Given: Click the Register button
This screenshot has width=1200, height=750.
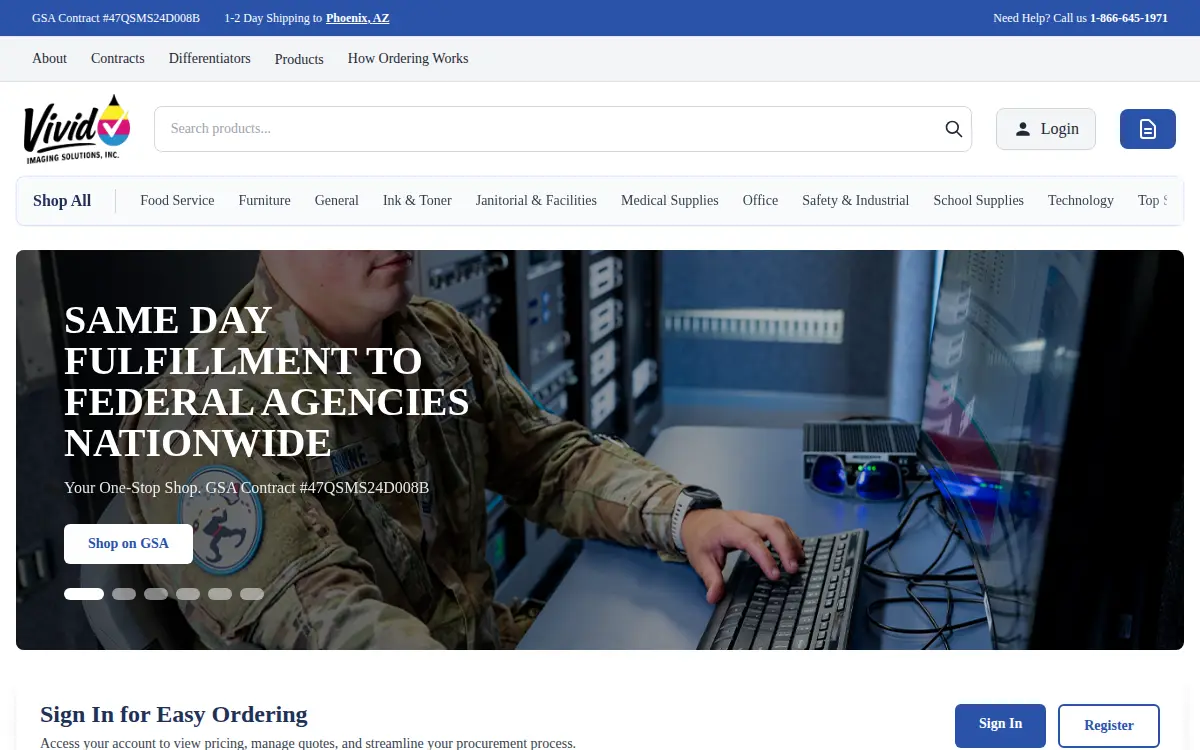Looking at the screenshot, I should point(1109,726).
